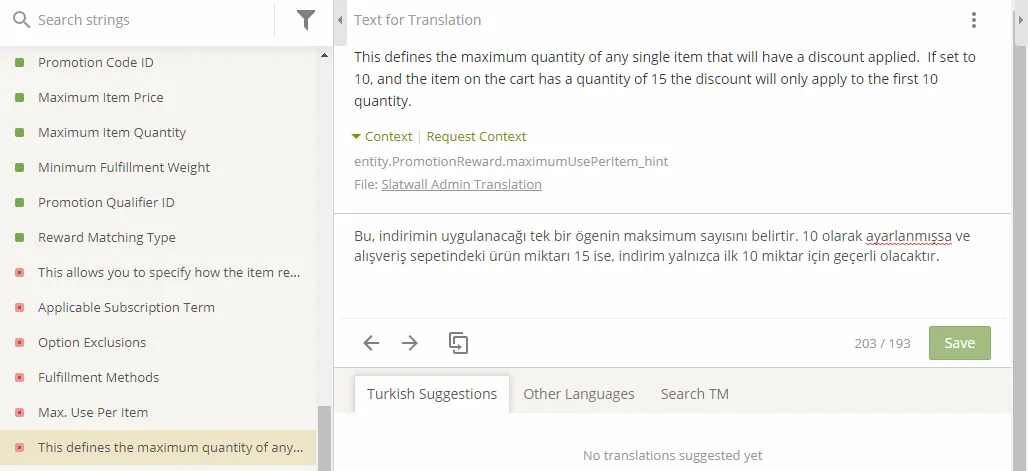
Task: Select Turkish Suggestions tab
Action: (432, 394)
